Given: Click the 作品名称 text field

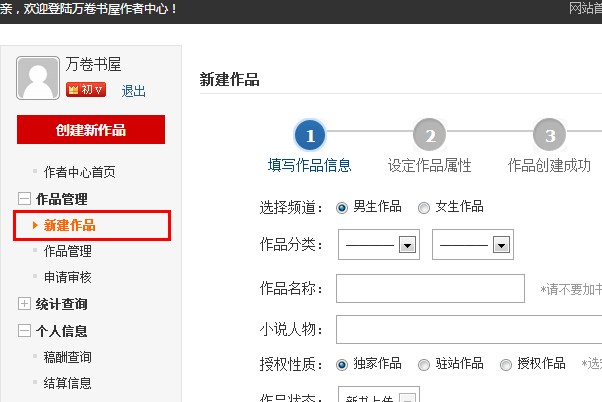Looking at the screenshot, I should 430,289.
